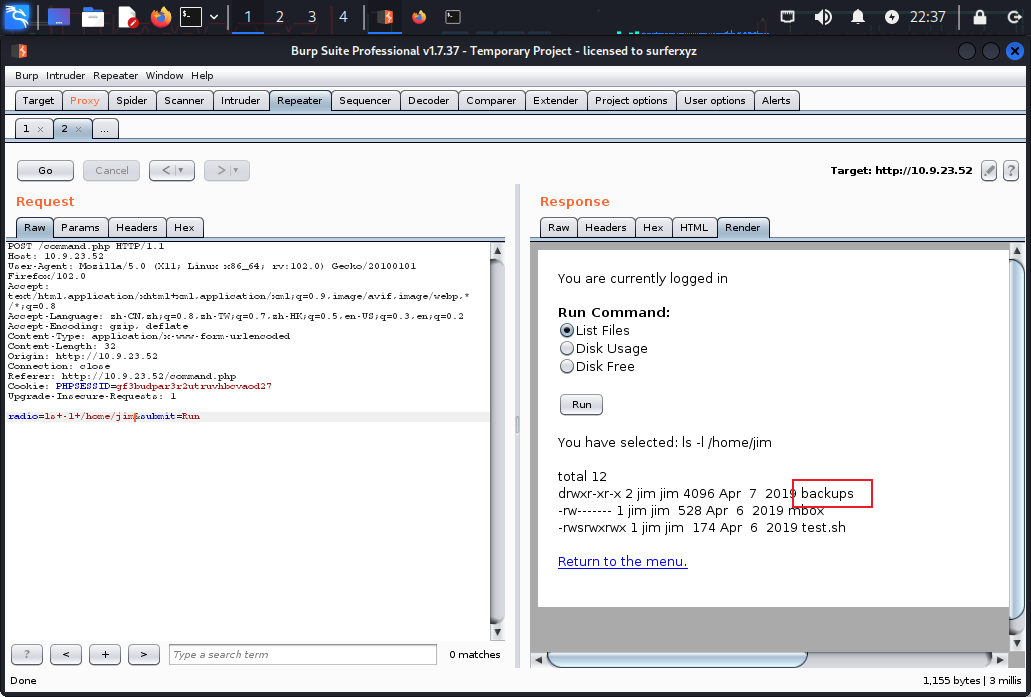Switch to the Sequencer tab
This screenshot has height=697, width=1031.
365,101
